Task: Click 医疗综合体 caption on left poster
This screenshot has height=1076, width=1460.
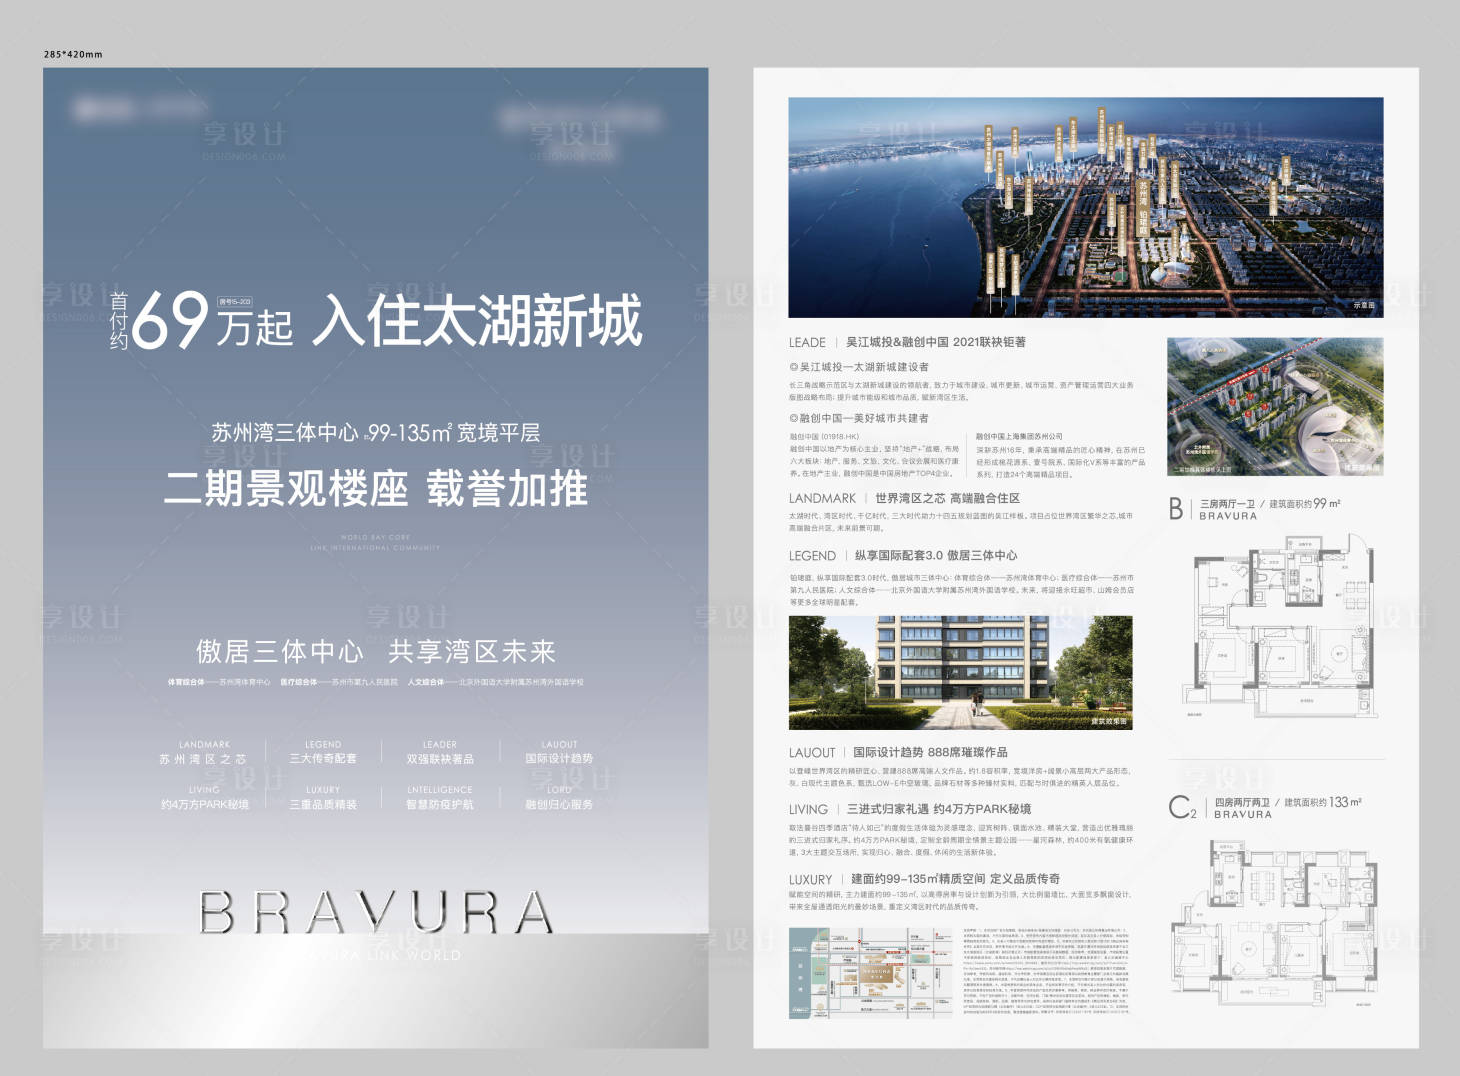Action: tap(338, 682)
